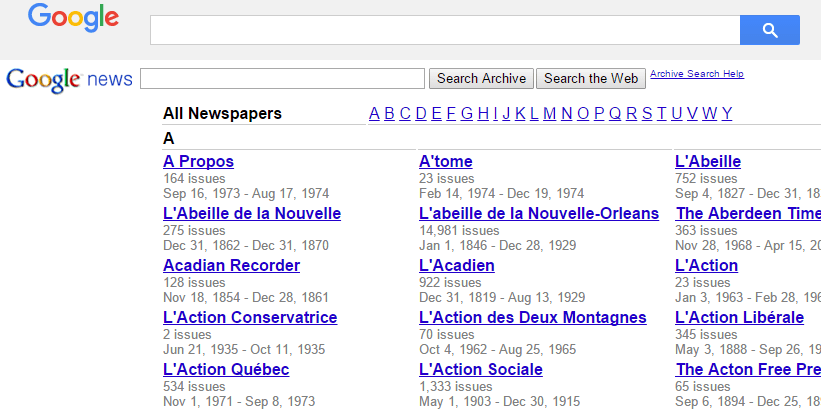Jump to letter D in index
Screen dimensions: 821x414
click(421, 114)
